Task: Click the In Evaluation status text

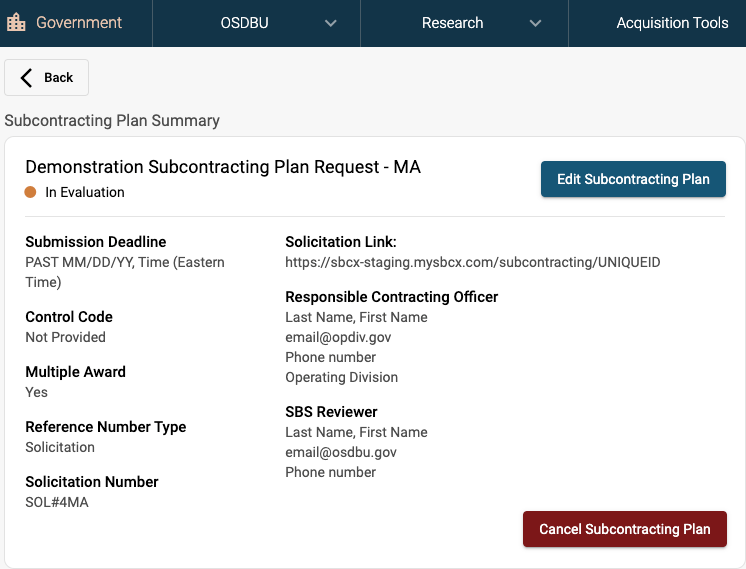Action: pyautogui.click(x=85, y=192)
